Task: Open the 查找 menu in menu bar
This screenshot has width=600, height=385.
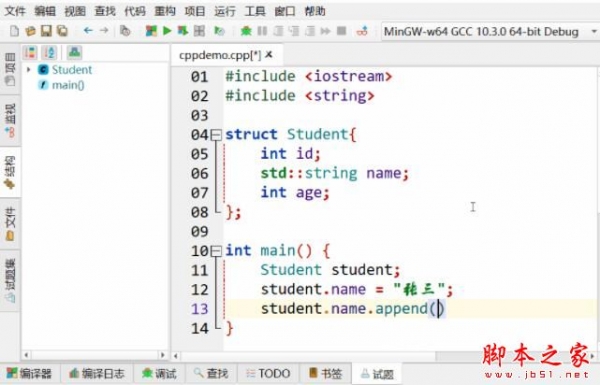Action: point(105,11)
